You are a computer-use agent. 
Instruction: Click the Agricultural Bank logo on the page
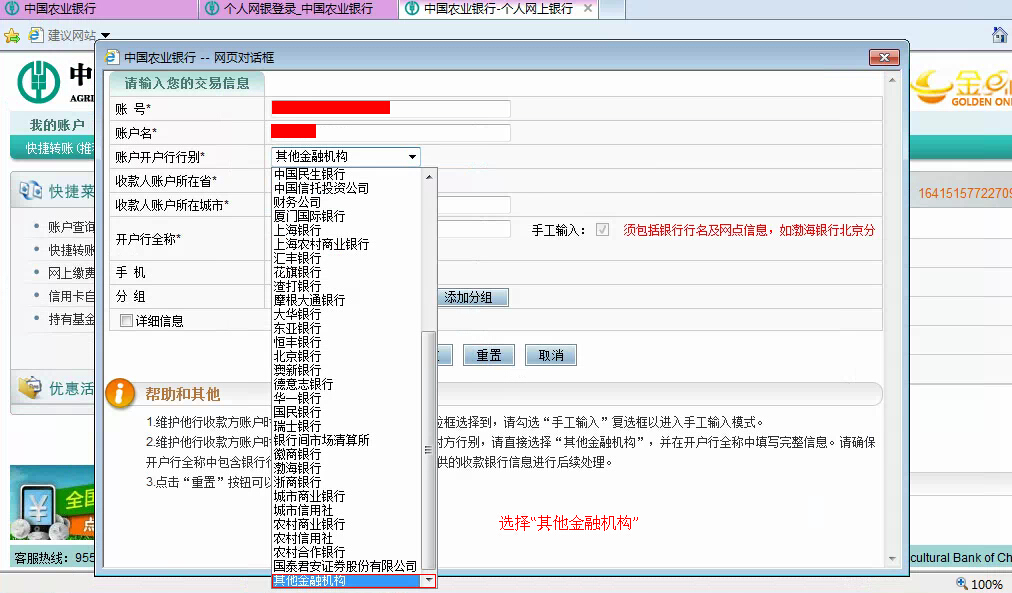39,82
